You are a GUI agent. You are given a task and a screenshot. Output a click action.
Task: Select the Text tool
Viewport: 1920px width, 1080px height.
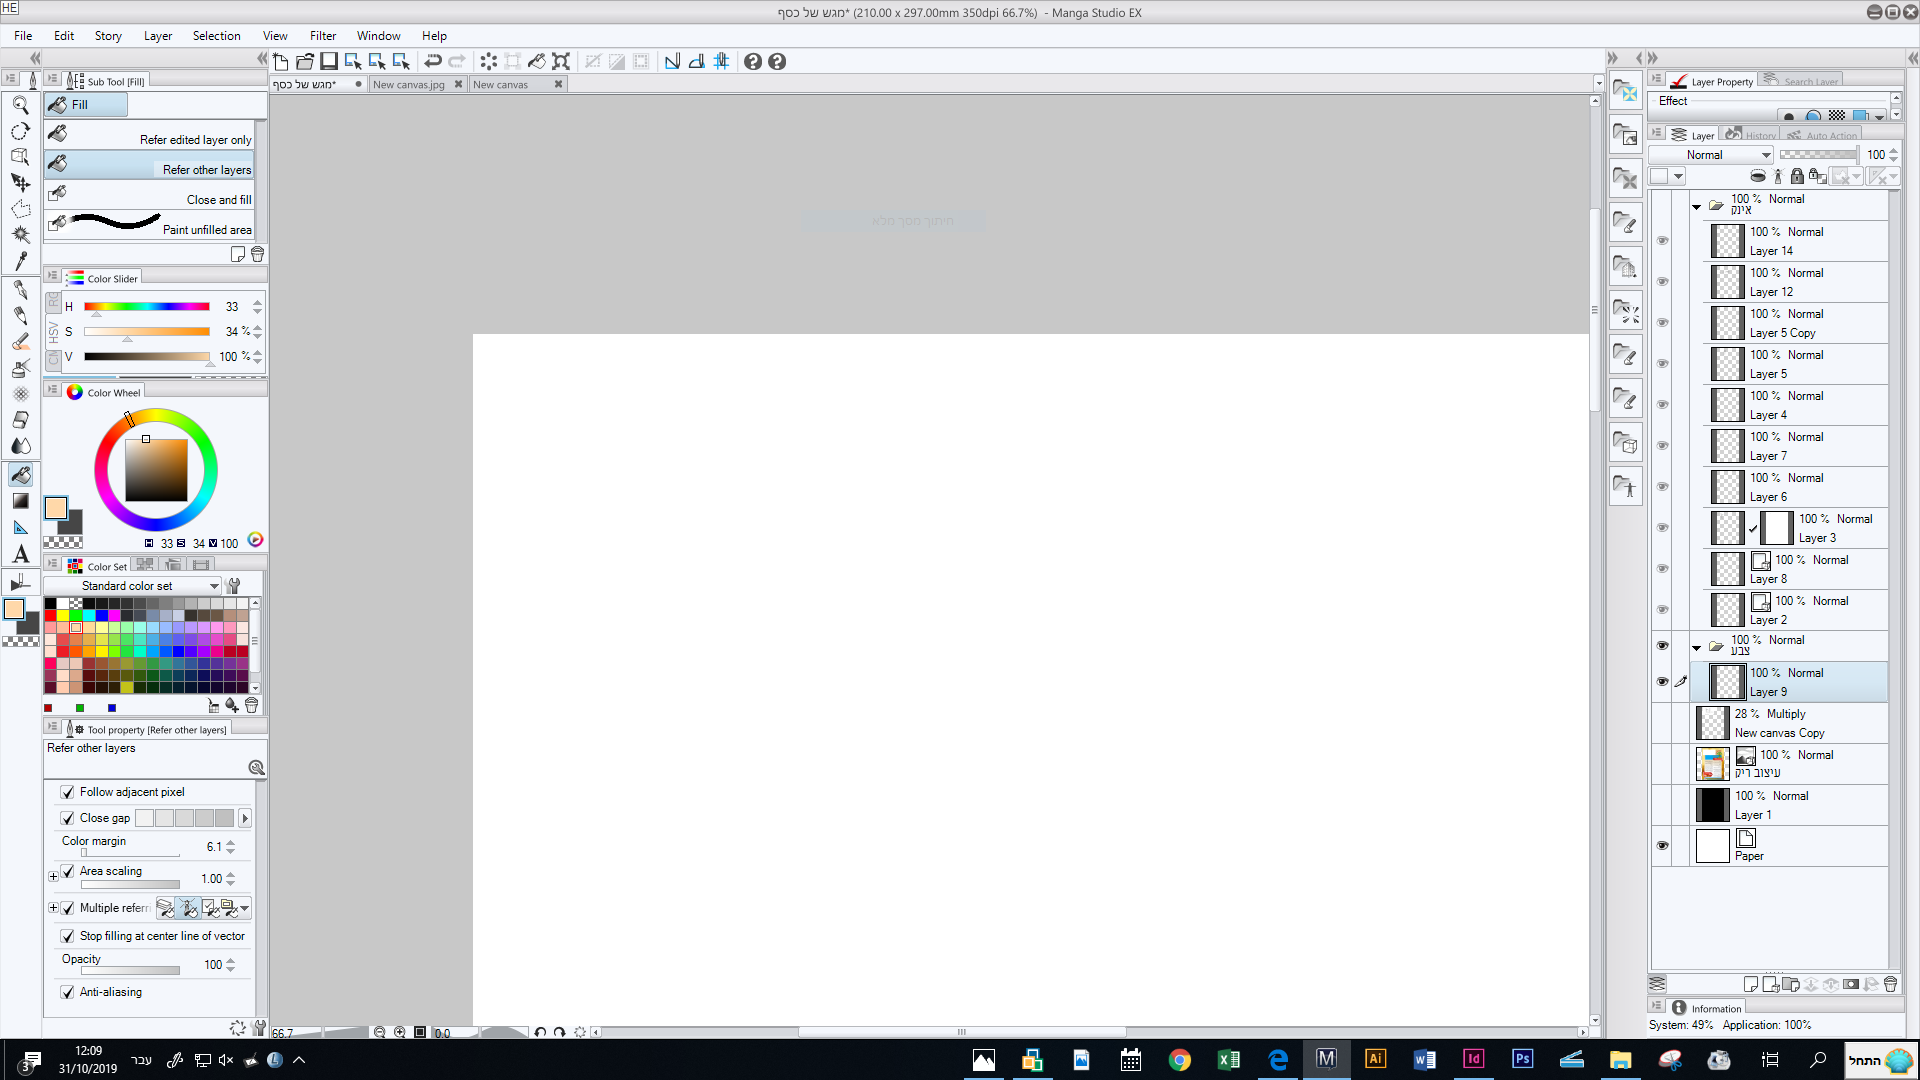click(x=20, y=554)
